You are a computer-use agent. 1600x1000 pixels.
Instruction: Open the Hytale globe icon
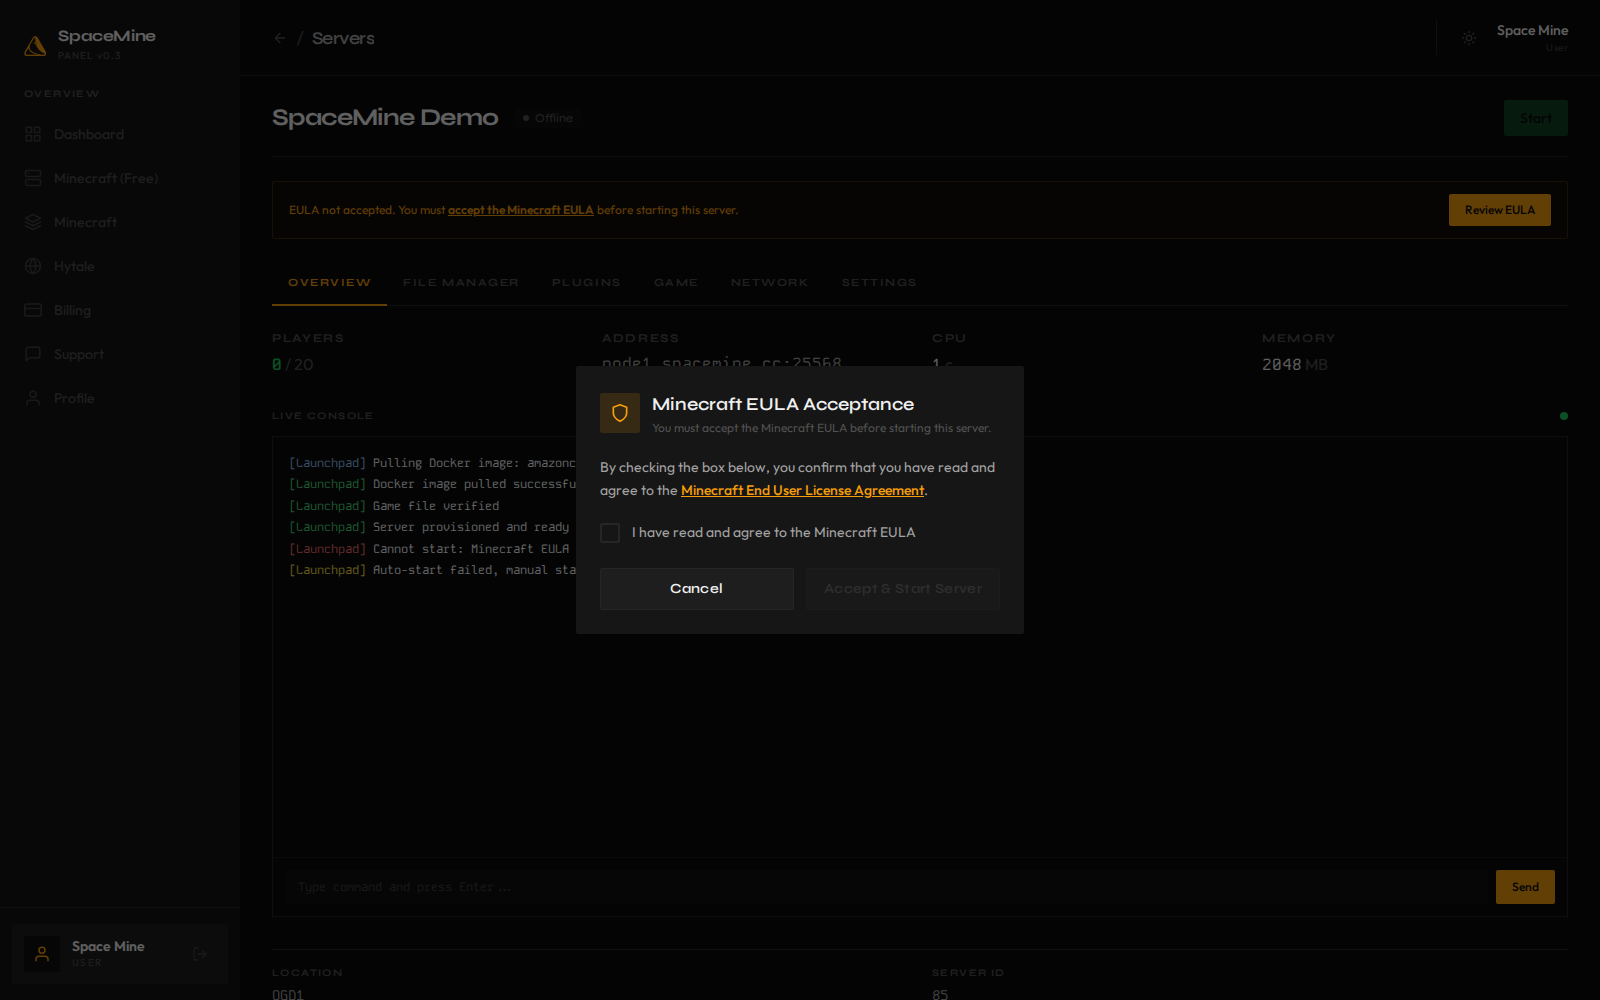(33, 266)
